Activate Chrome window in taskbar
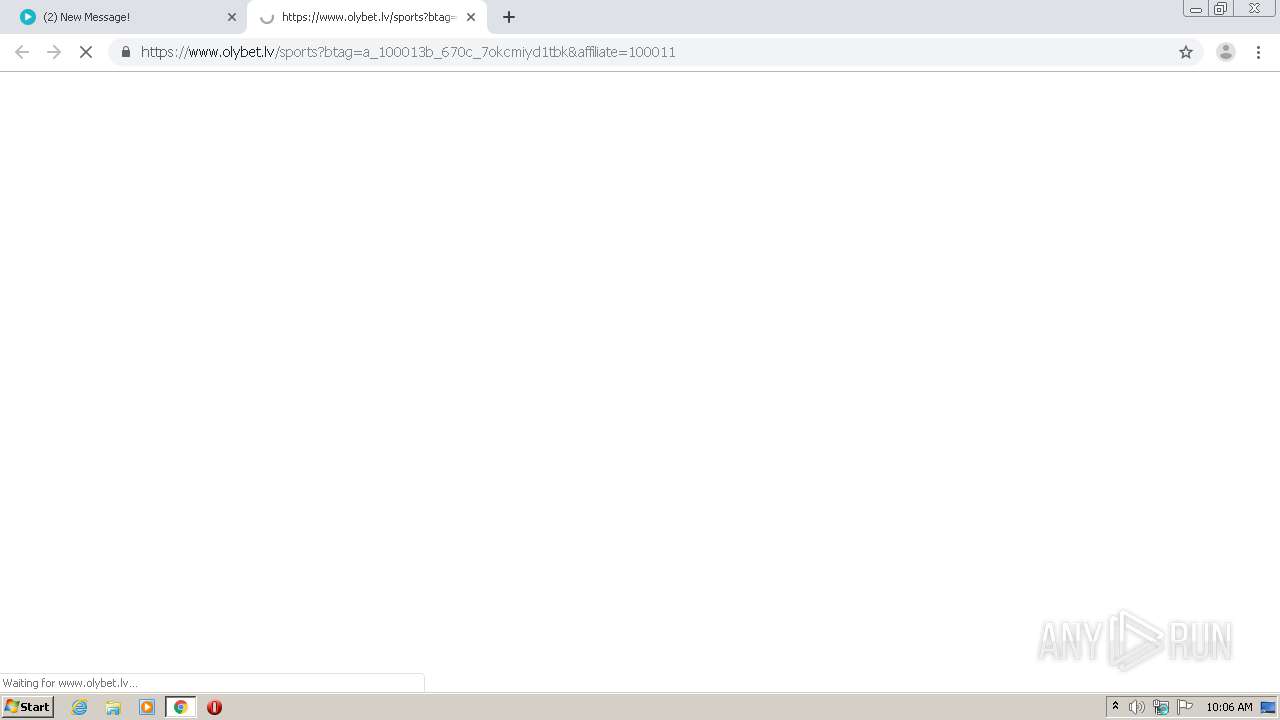Screen dimensions: 1280x720 (181, 707)
